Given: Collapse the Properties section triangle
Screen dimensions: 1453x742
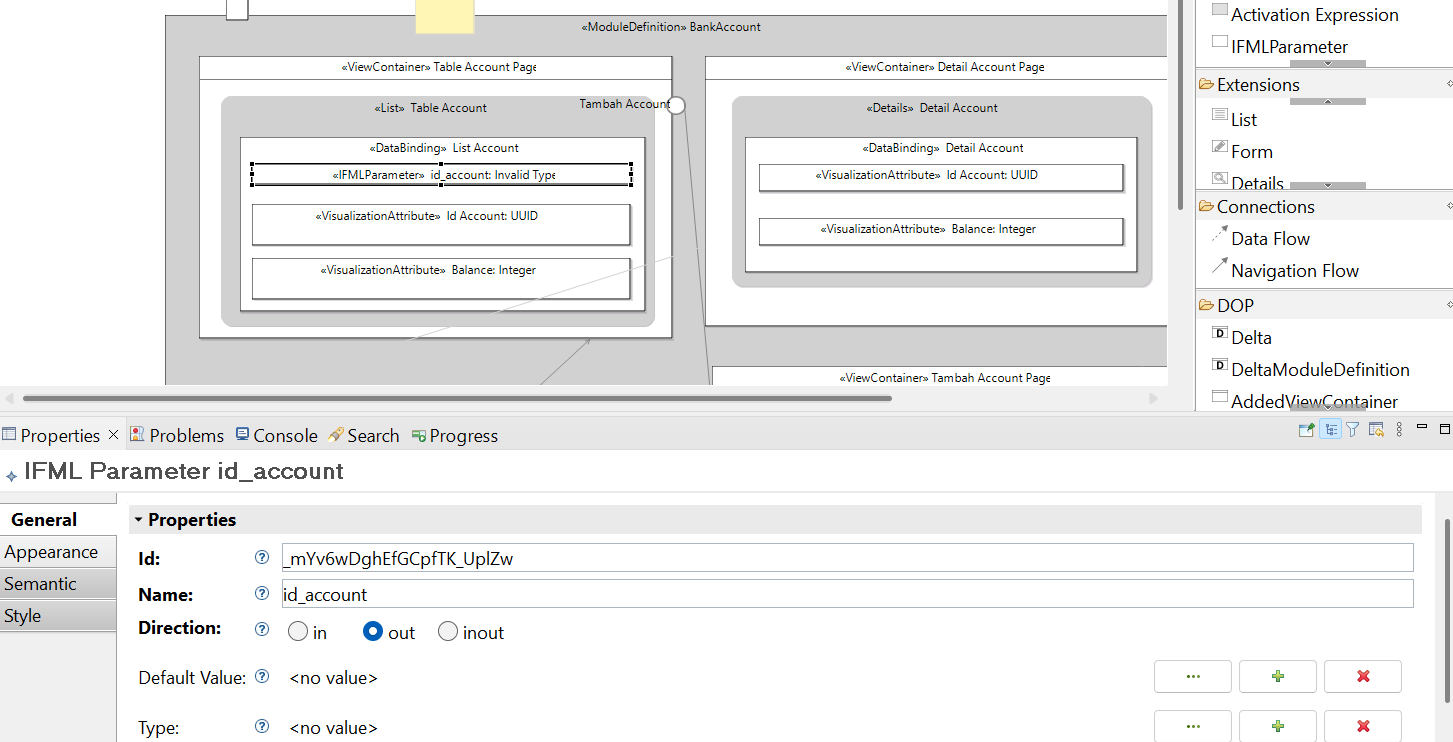Looking at the screenshot, I should pyautogui.click(x=139, y=520).
